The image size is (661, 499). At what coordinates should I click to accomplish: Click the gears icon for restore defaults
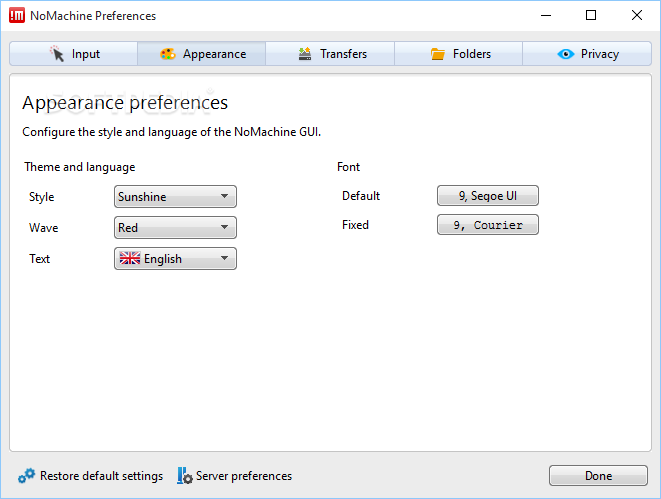click(x=27, y=476)
